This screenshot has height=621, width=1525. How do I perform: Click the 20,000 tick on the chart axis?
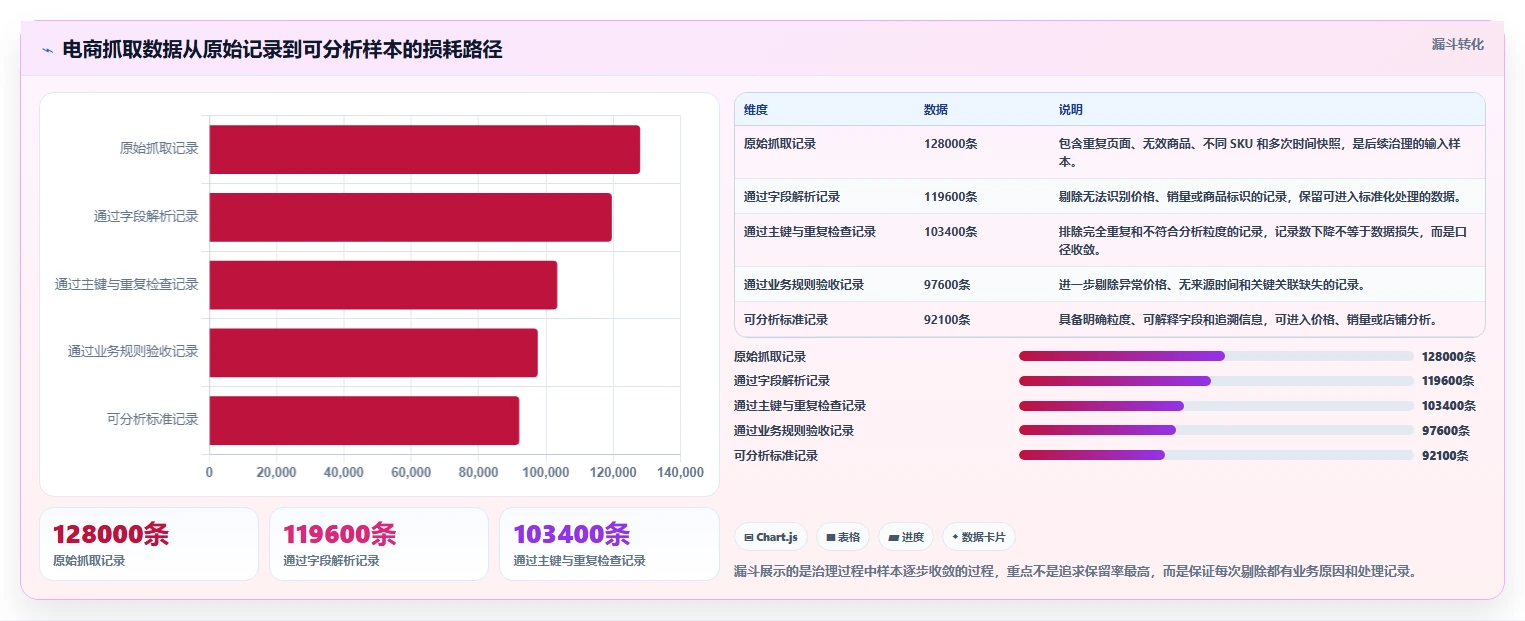pyautogui.click(x=276, y=472)
